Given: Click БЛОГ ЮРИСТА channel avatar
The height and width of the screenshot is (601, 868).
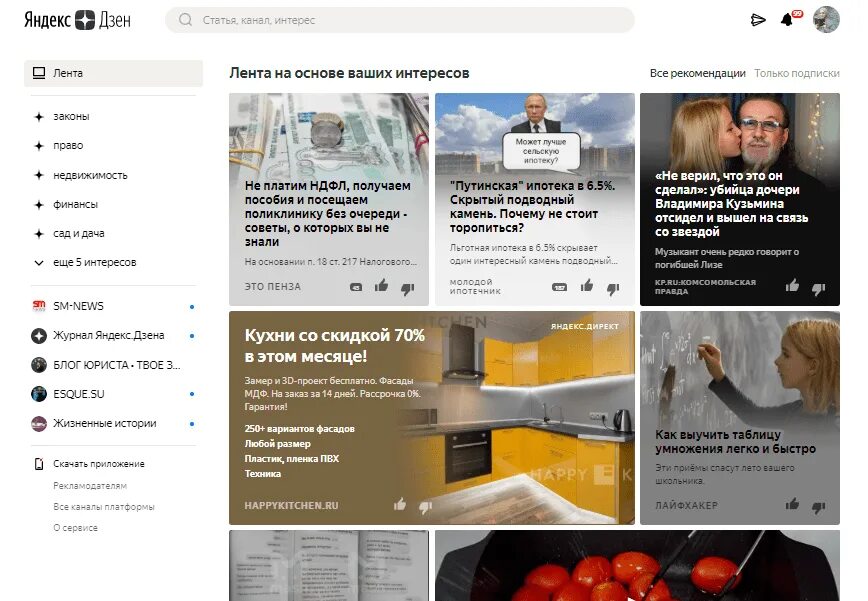Looking at the screenshot, I should [x=39, y=365].
